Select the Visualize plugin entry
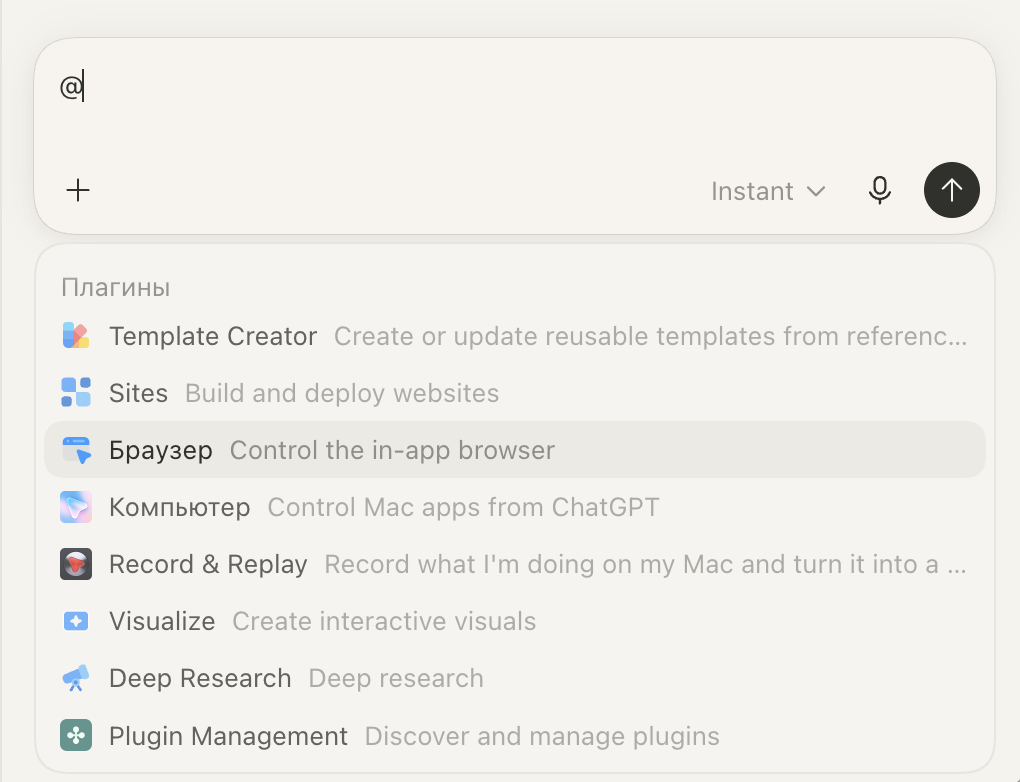 pos(515,621)
